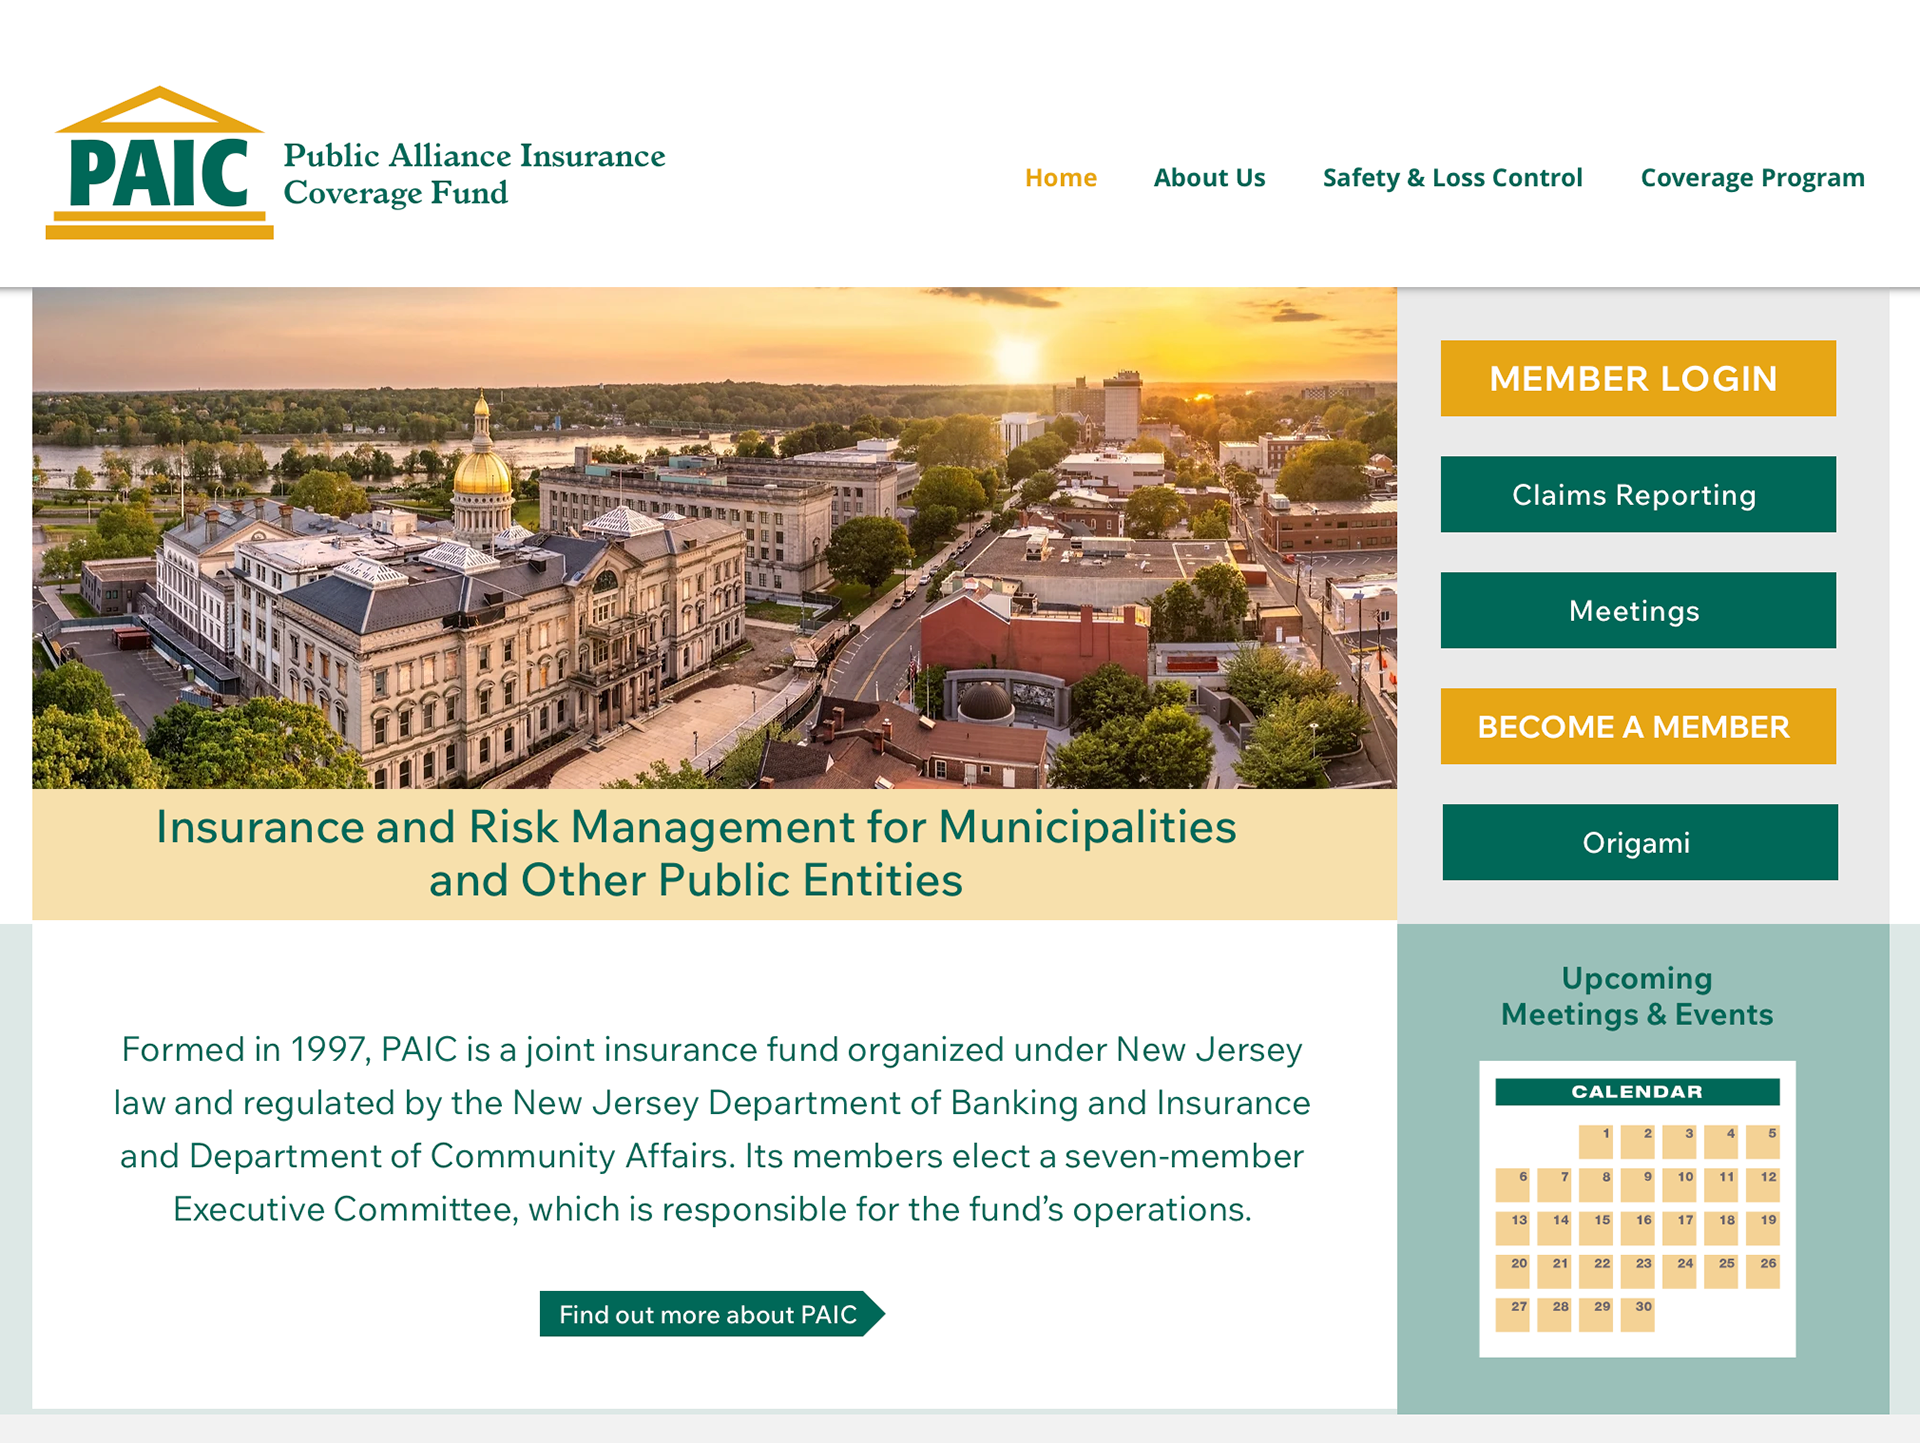Image resolution: width=1920 pixels, height=1443 pixels.
Task: Open the About Us menu
Action: 1209,178
